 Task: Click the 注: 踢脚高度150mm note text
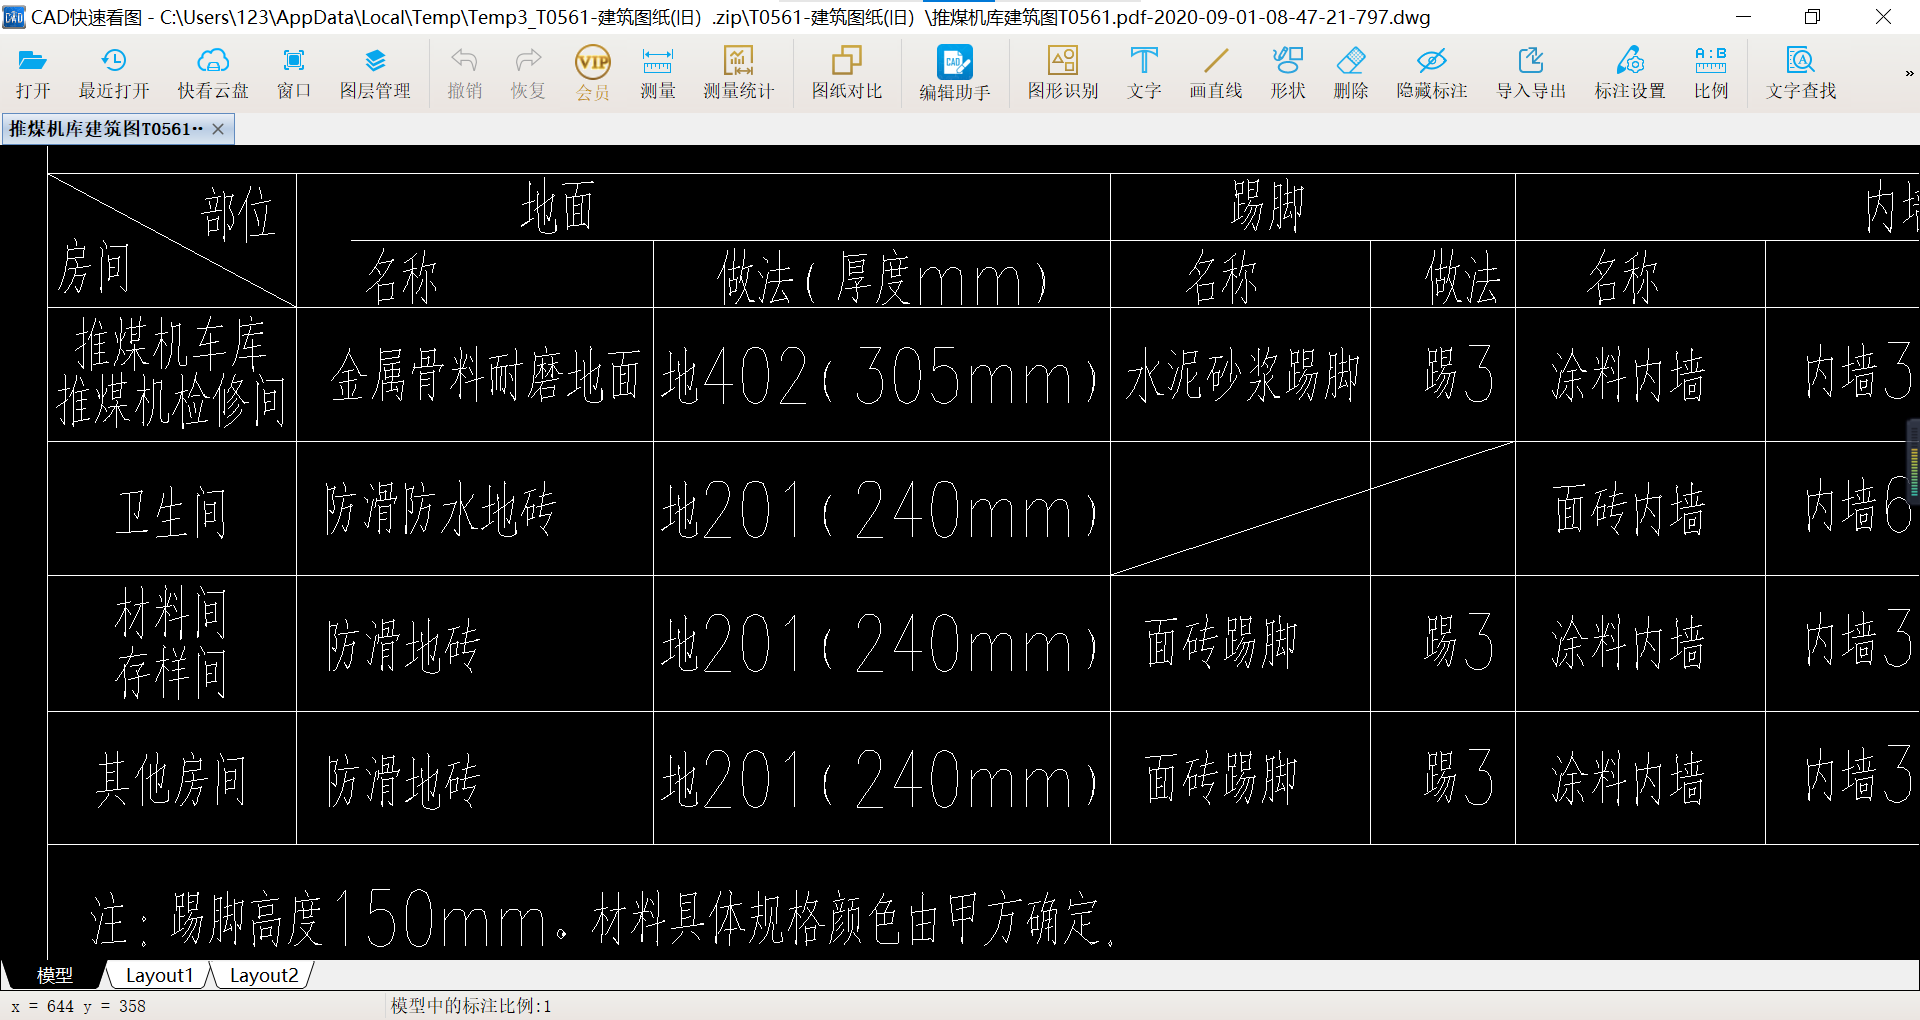[x=603, y=918]
